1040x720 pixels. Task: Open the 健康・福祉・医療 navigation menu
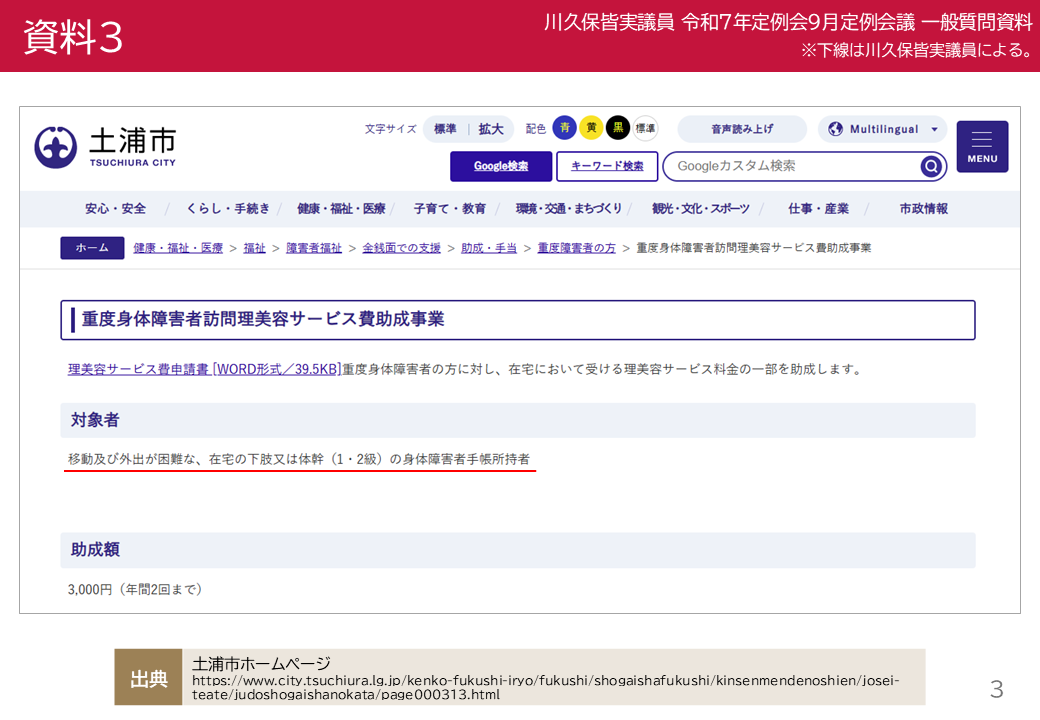(341, 209)
